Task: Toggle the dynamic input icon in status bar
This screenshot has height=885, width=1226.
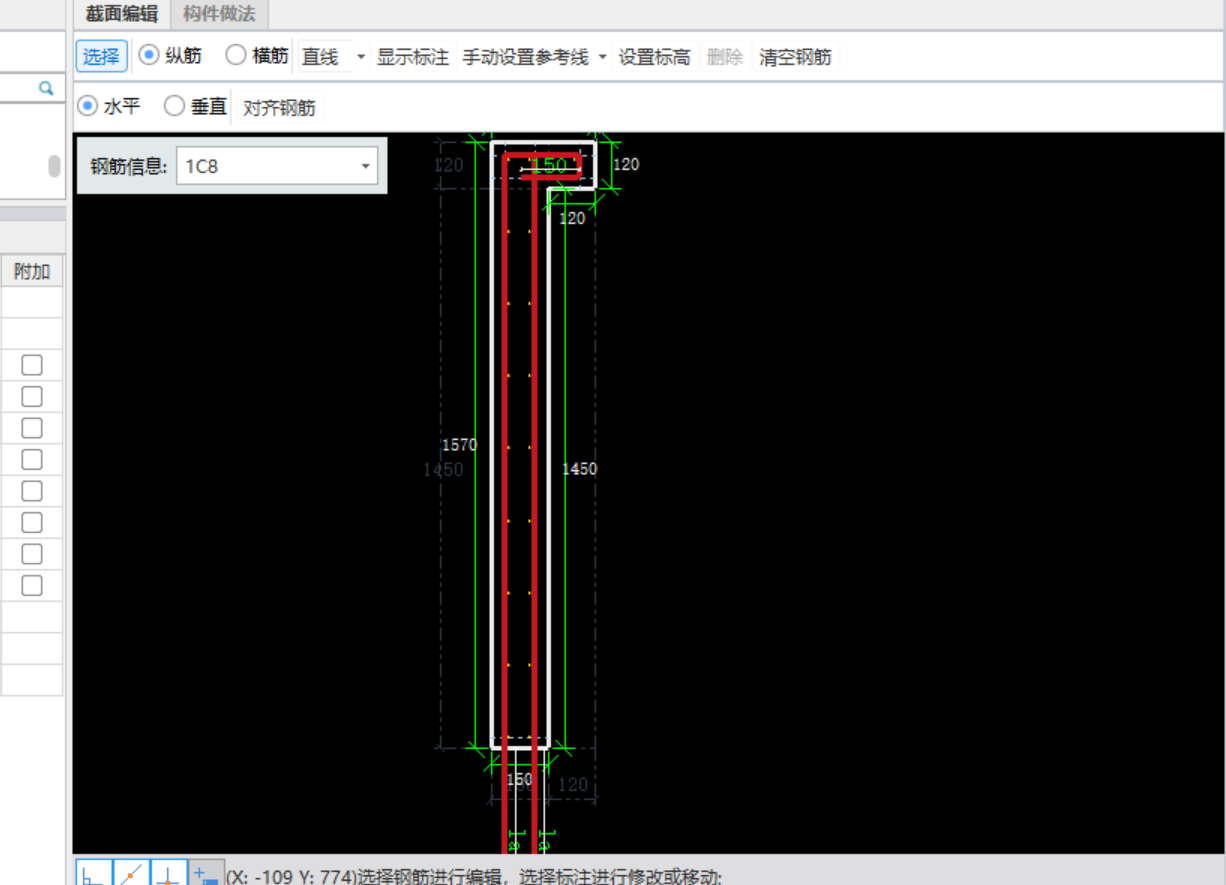Action: click(x=206, y=872)
